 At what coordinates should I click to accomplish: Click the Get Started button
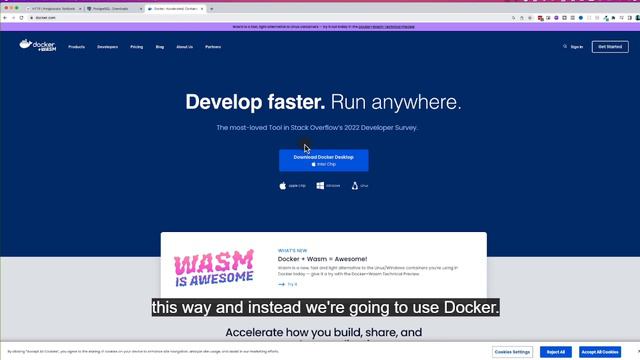coord(610,47)
